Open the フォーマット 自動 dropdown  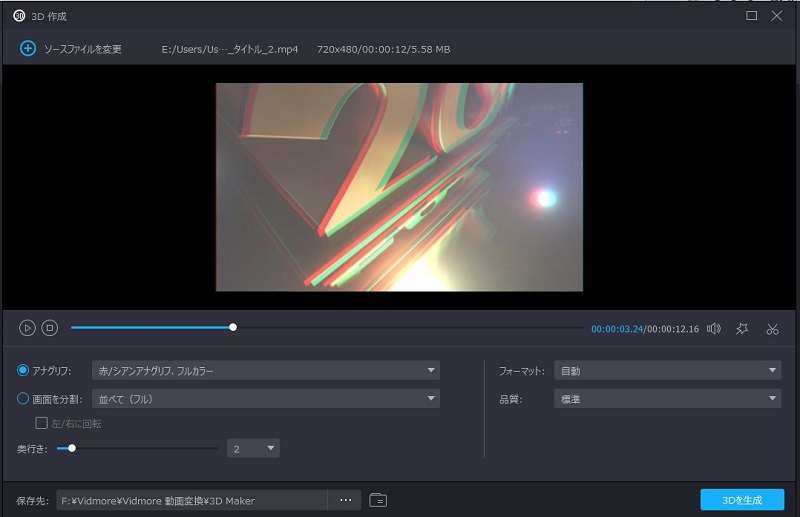pyautogui.click(x=667, y=371)
